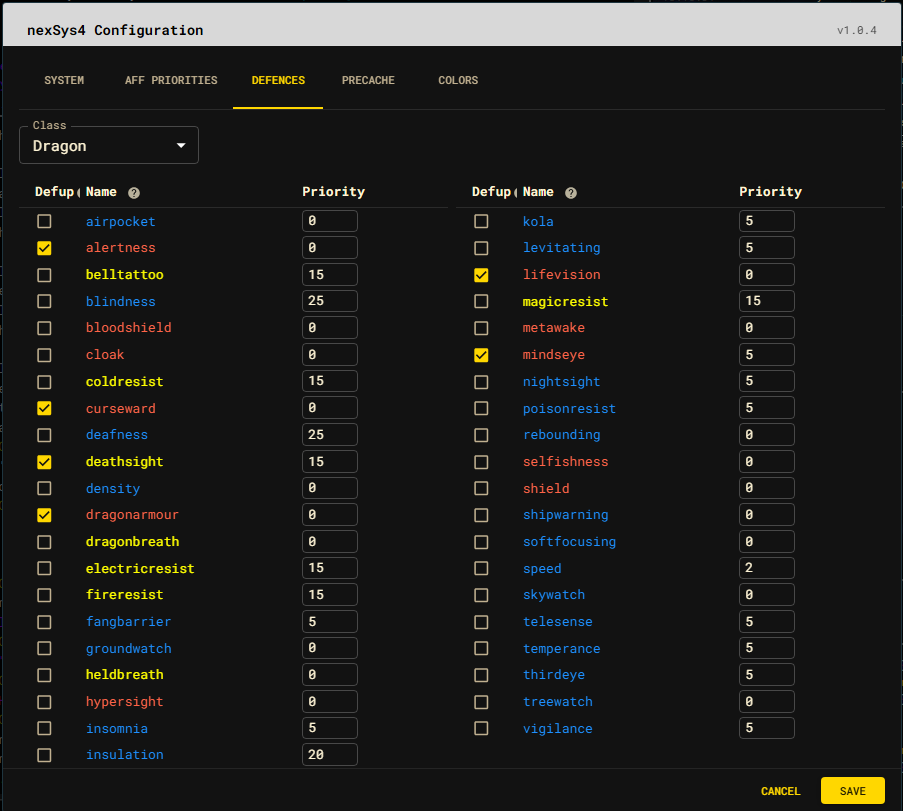Enable the airpocket defup checkbox
The width and height of the screenshot is (903, 811).
coord(44,221)
